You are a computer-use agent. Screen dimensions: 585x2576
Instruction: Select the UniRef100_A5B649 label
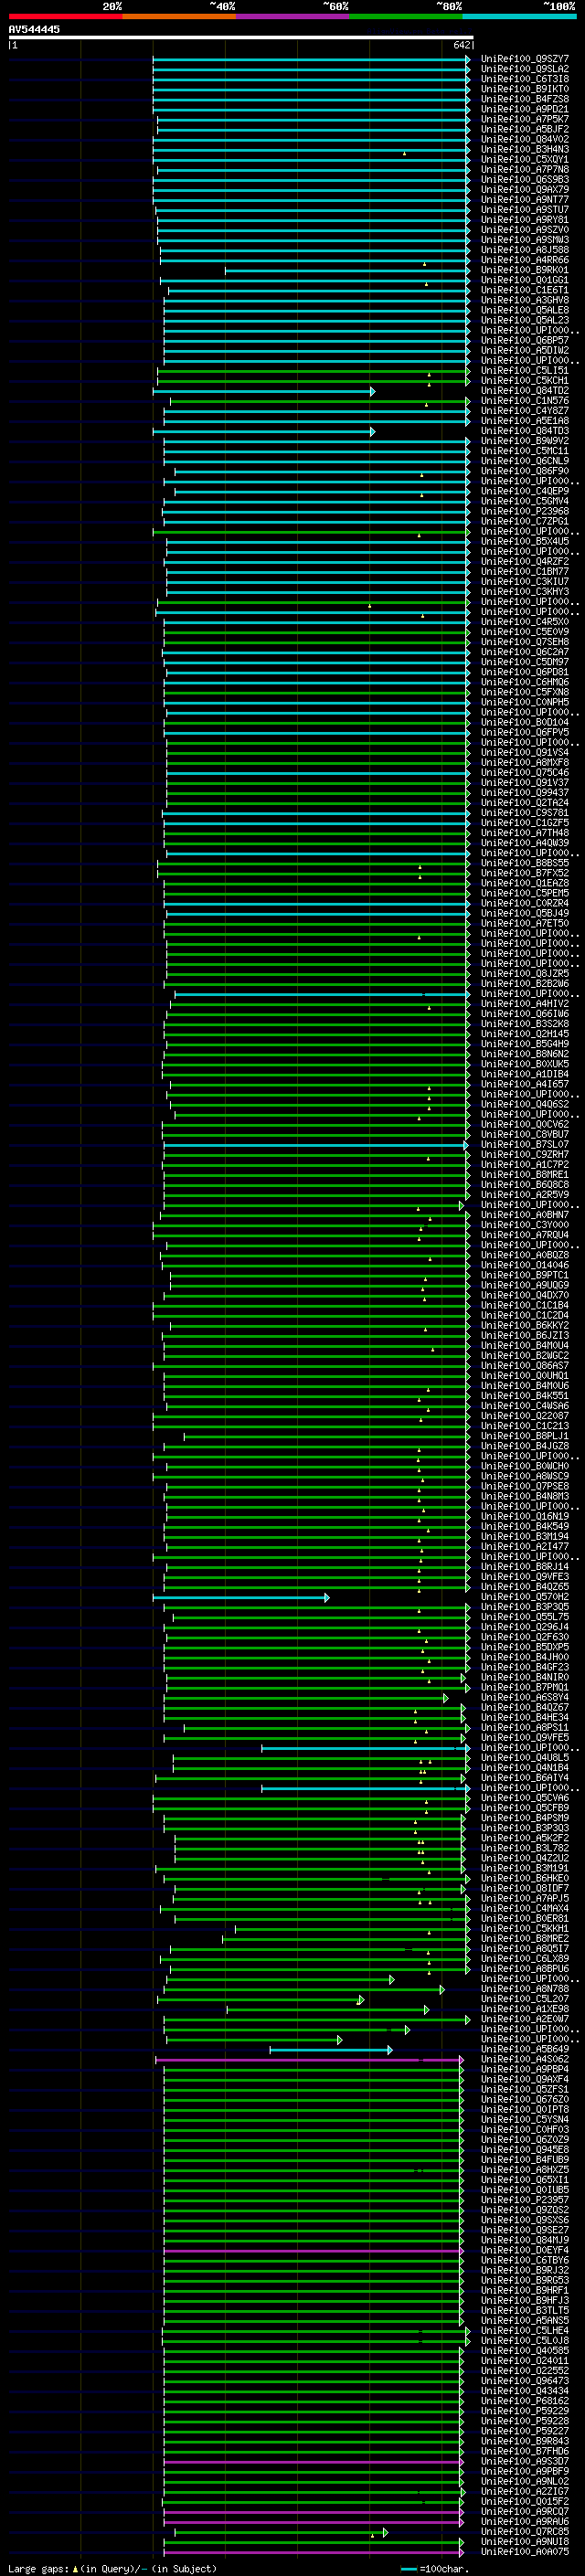525,2050
